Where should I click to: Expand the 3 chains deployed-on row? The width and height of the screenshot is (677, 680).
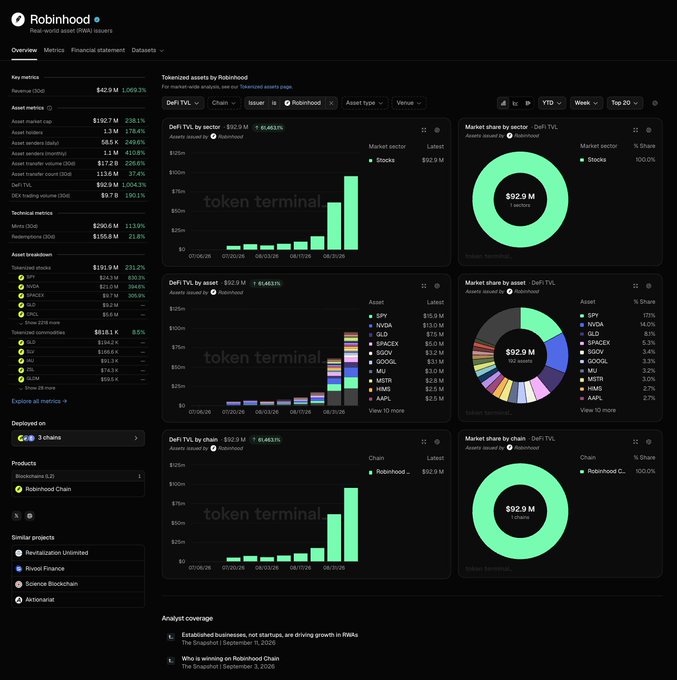[x=78, y=438]
